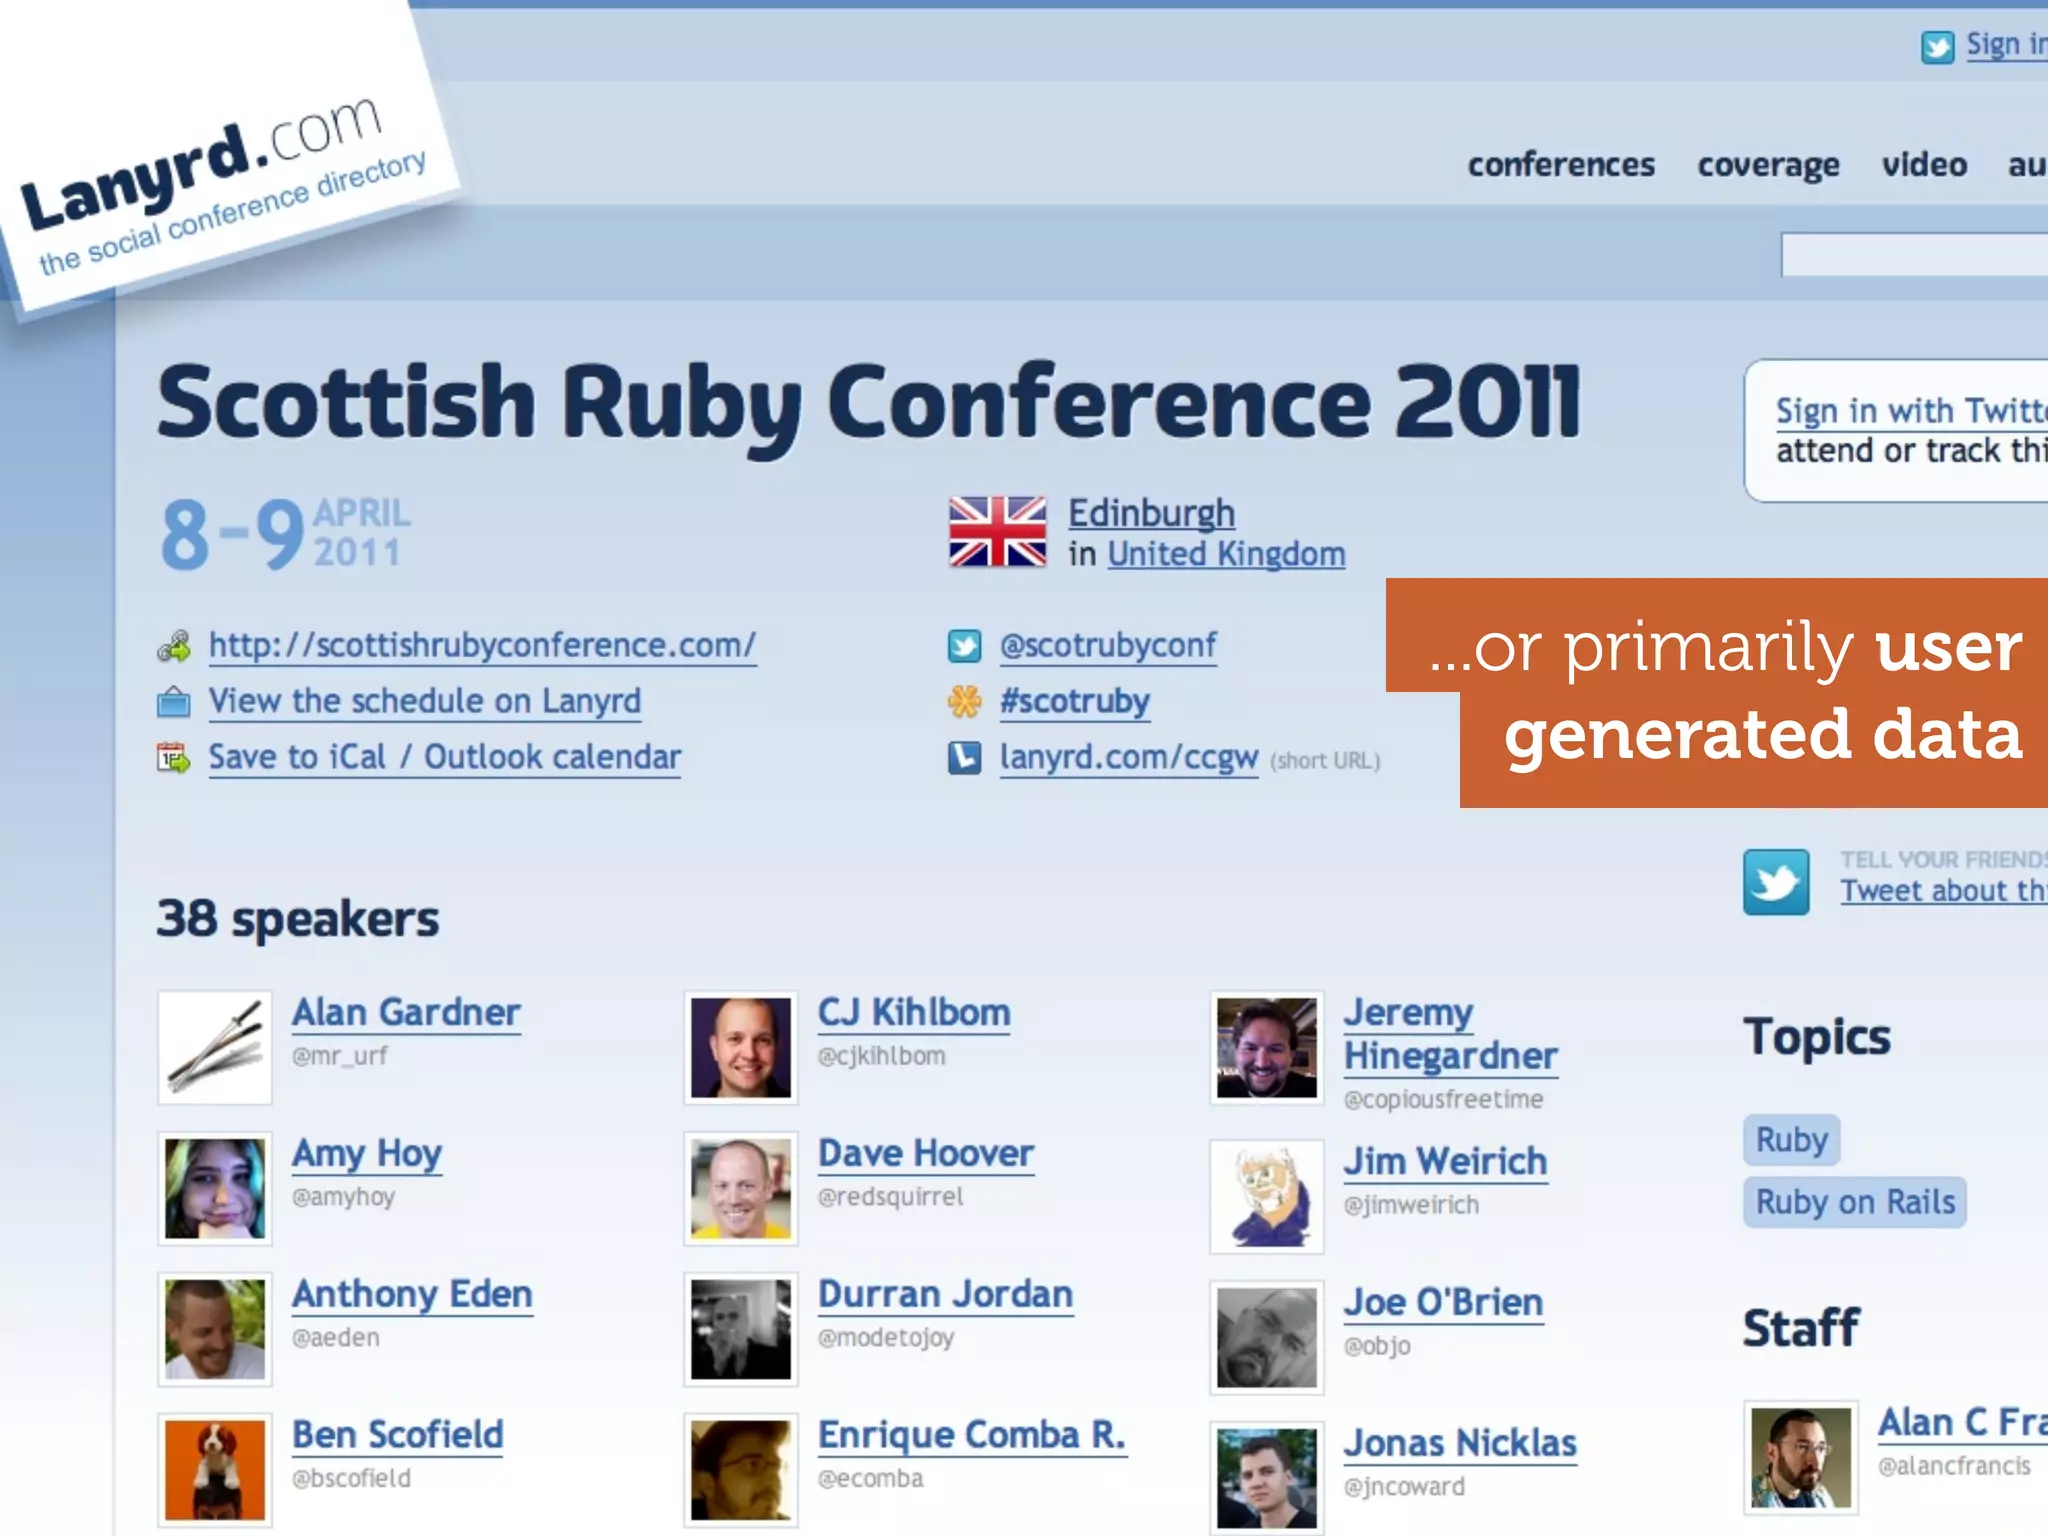Image resolution: width=2048 pixels, height=1536 pixels.
Task: Open Amy Hoy speaker profile link
Action: click(367, 1155)
